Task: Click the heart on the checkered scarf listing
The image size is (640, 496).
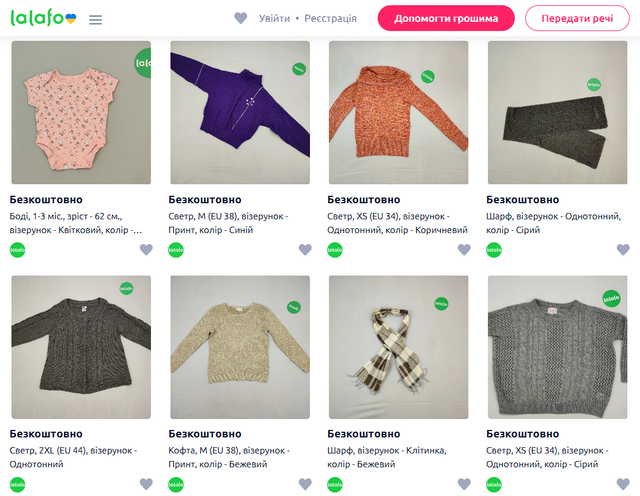Action: pyautogui.click(x=464, y=484)
